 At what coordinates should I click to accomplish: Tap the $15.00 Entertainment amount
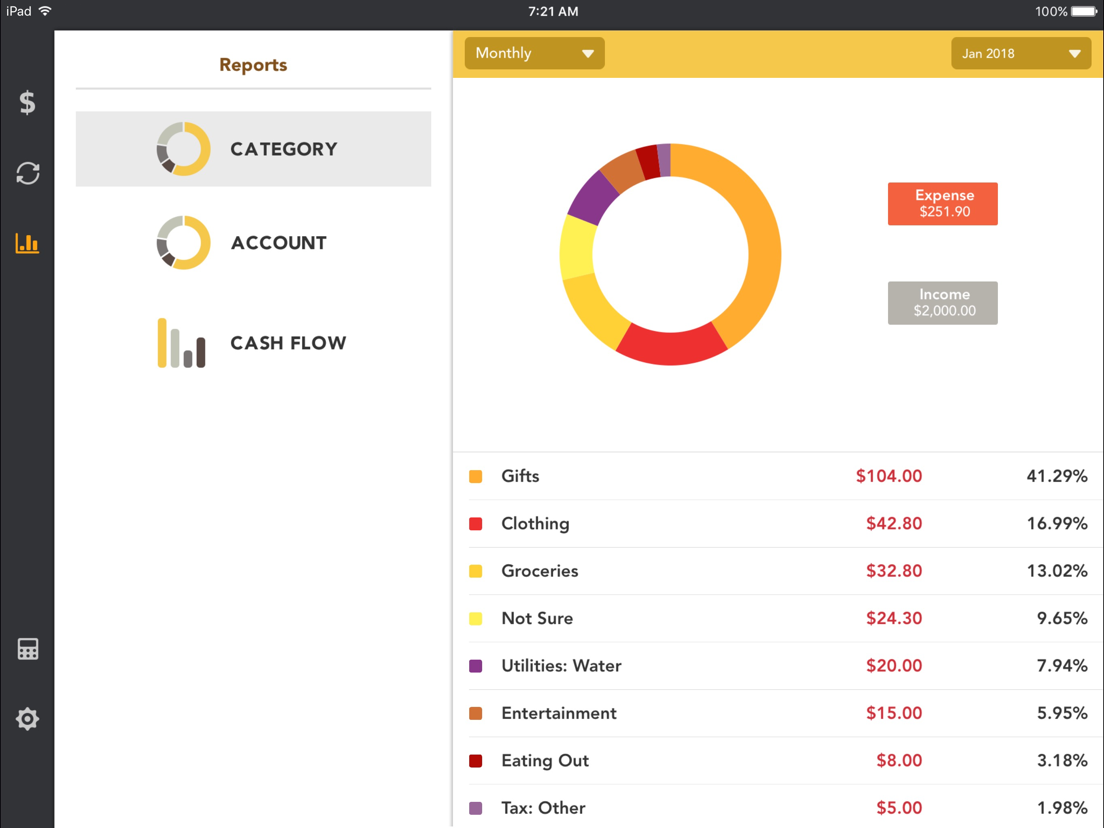(894, 713)
